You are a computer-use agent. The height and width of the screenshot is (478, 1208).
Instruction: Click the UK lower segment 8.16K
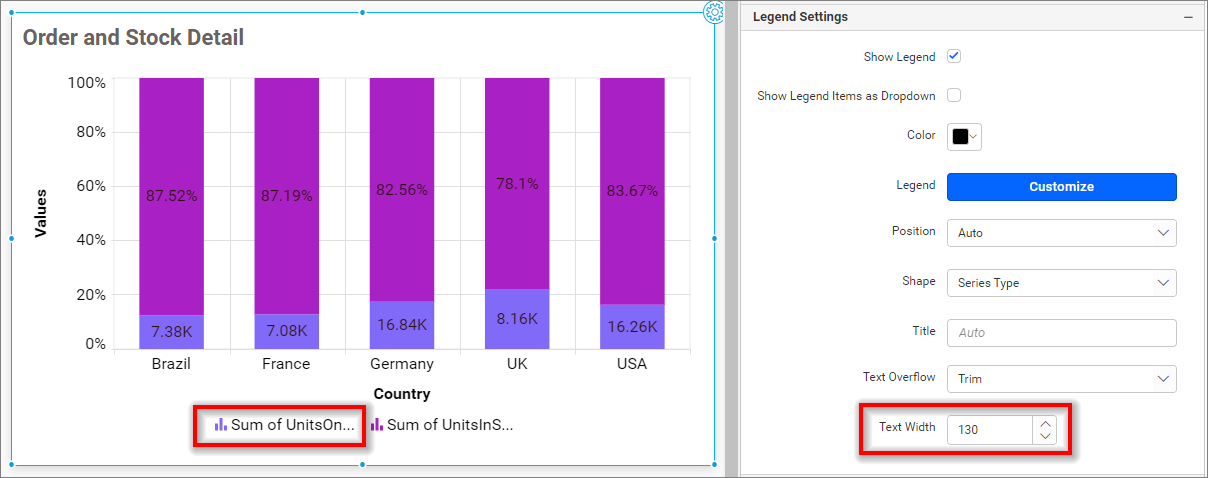(517, 319)
